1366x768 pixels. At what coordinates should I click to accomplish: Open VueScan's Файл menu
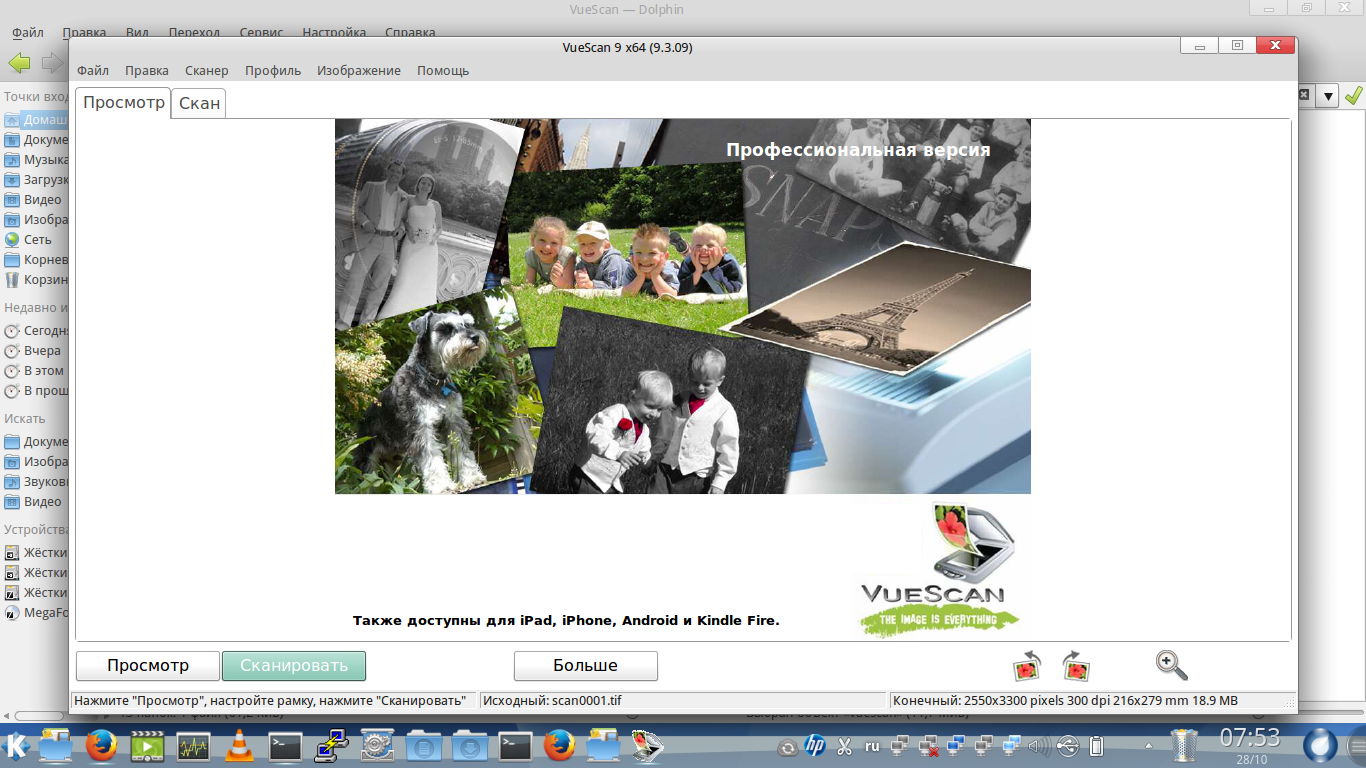[93, 70]
